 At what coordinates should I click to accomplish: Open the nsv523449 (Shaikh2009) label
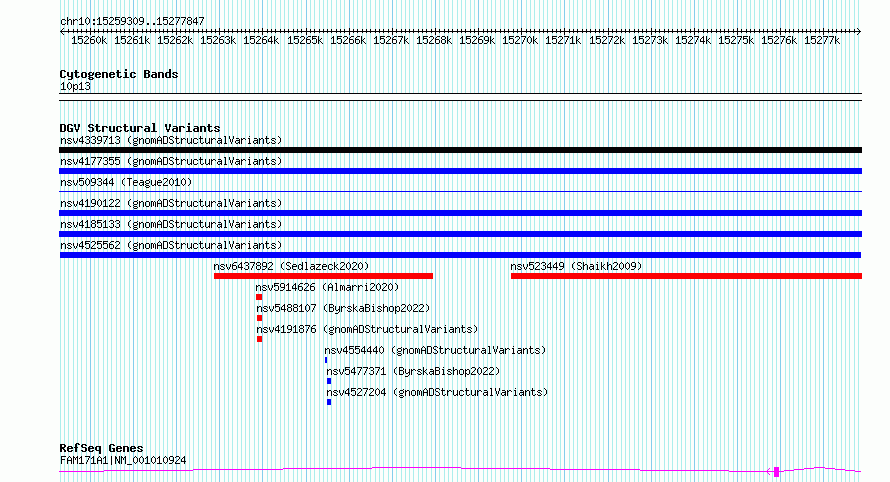point(576,266)
